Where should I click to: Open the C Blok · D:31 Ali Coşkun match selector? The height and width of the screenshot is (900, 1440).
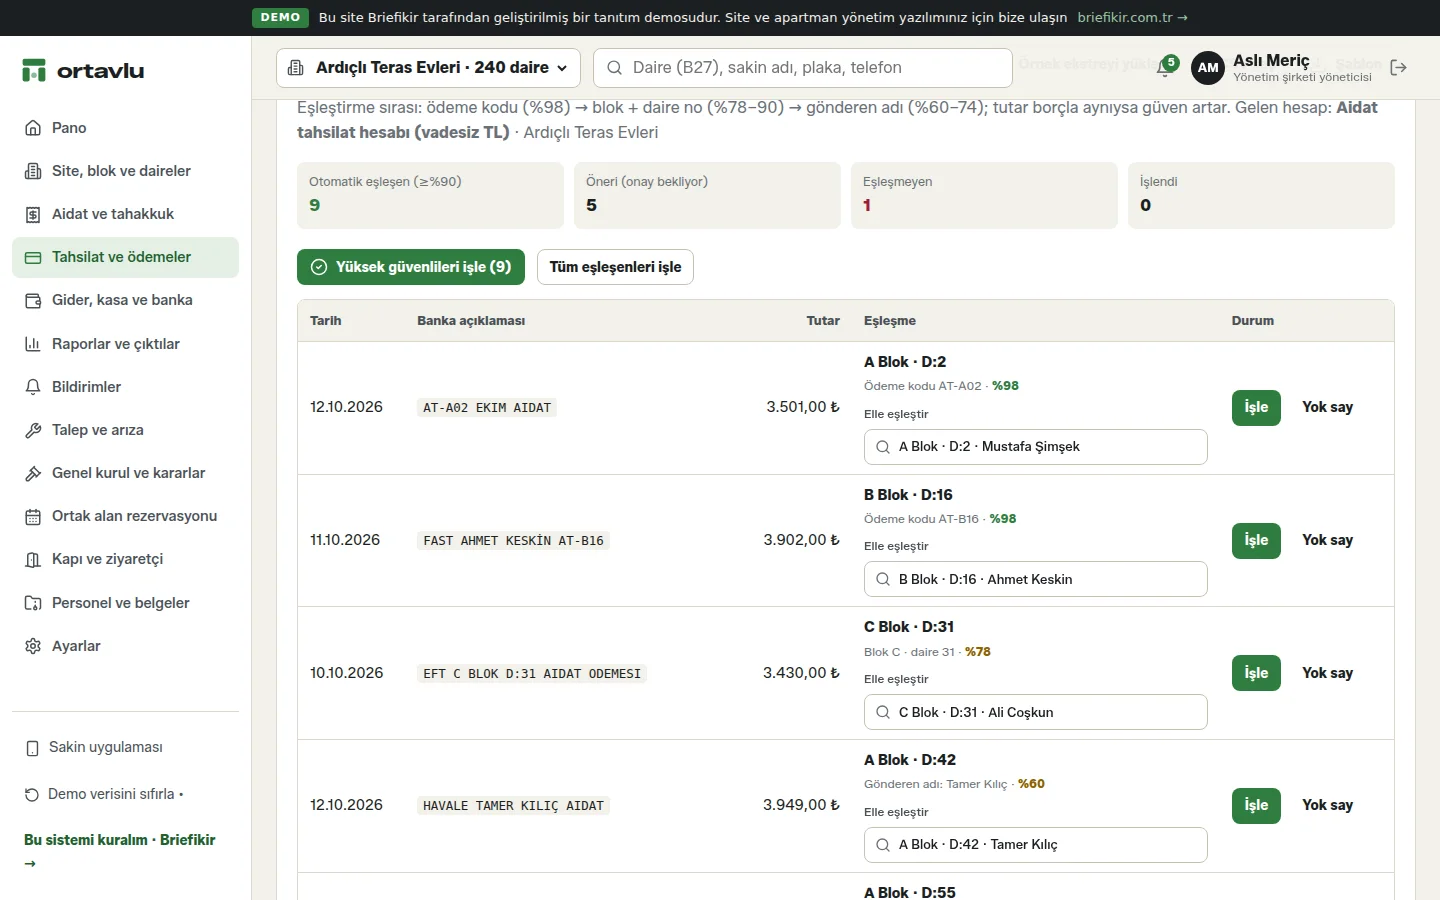[1035, 712]
